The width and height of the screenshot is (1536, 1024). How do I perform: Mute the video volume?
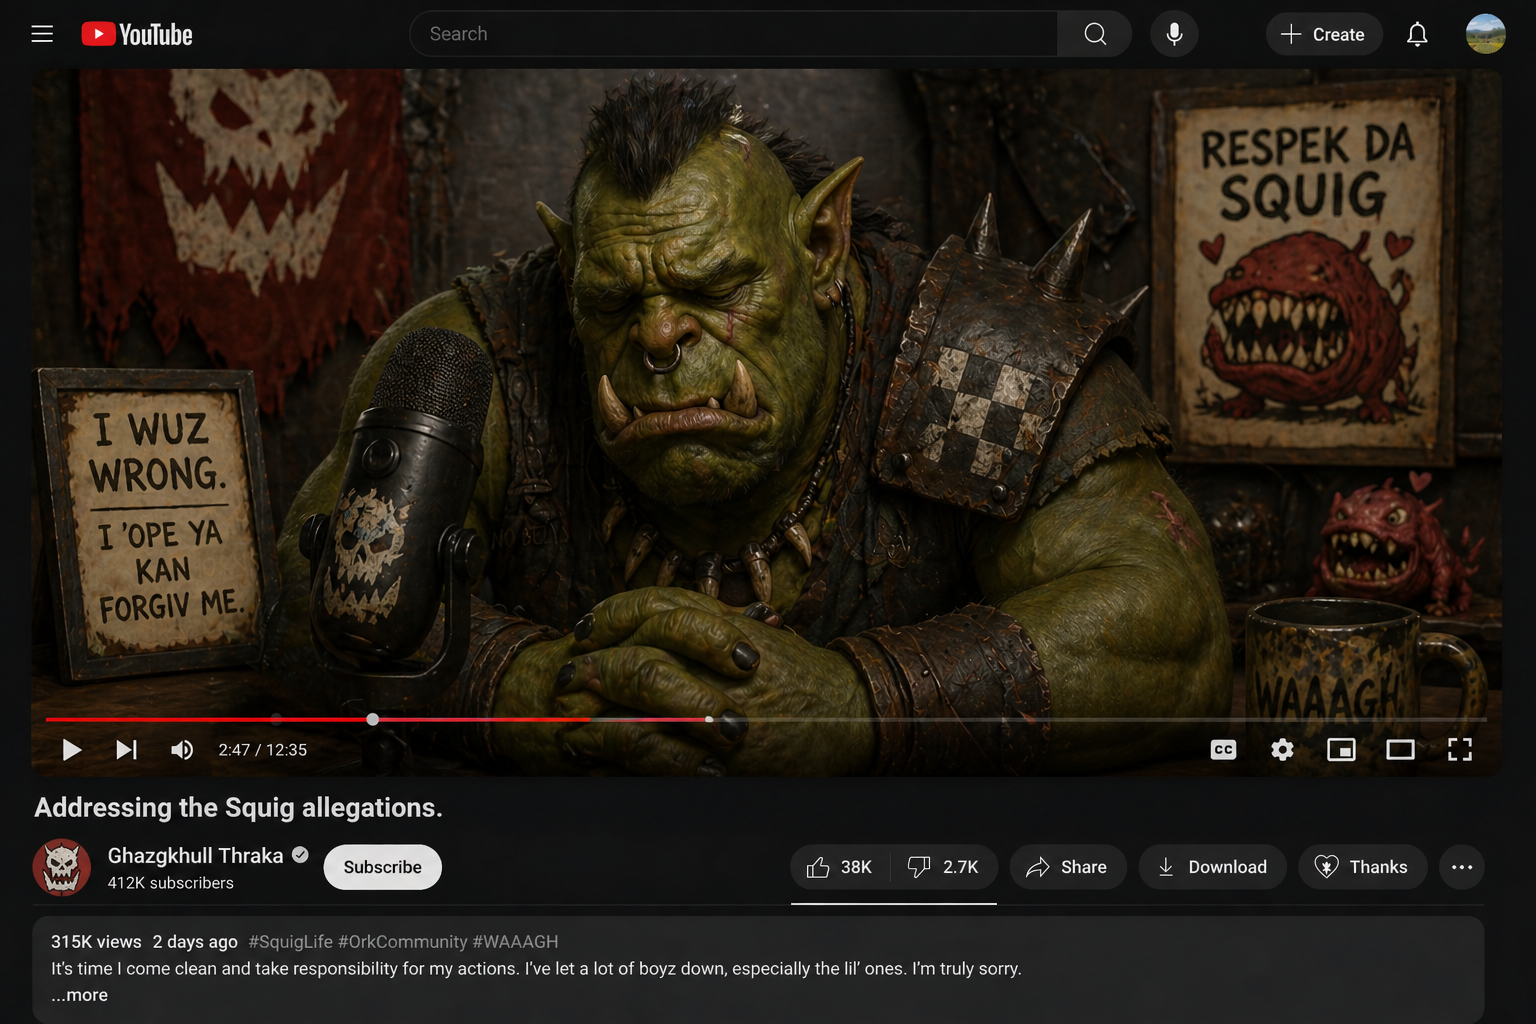pyautogui.click(x=182, y=750)
